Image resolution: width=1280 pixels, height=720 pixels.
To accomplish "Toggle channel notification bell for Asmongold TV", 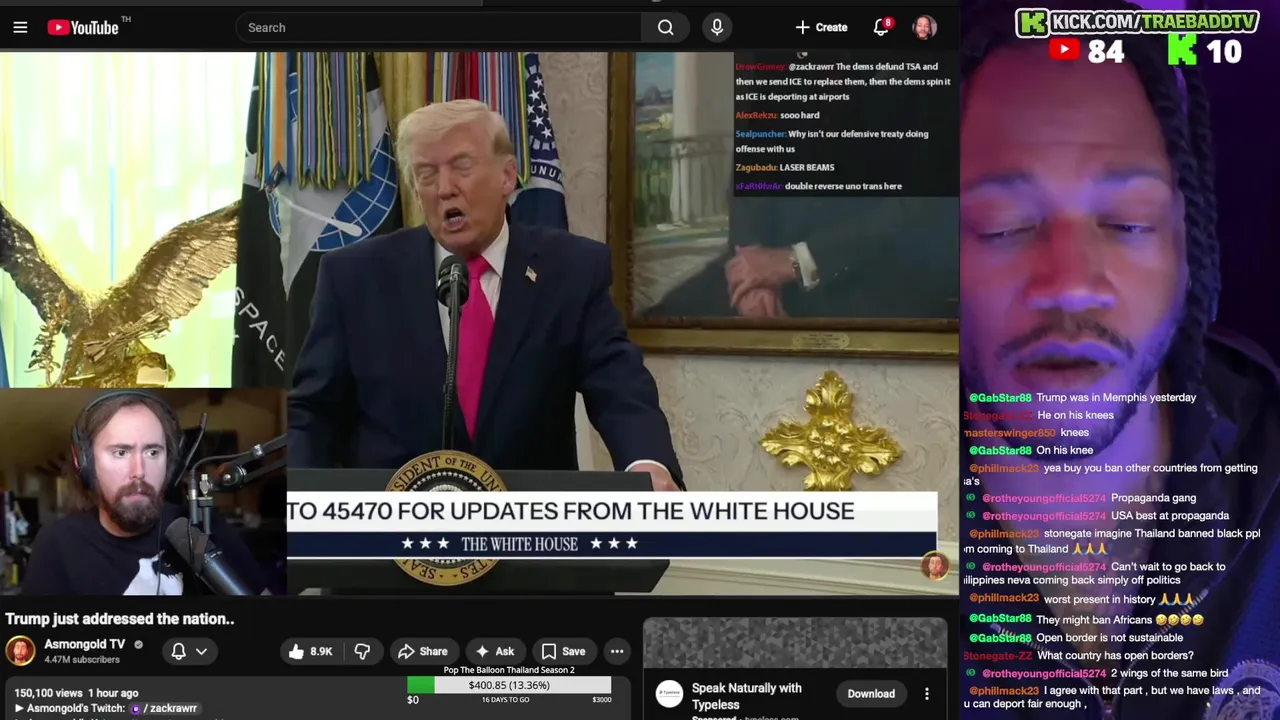I will (x=178, y=651).
